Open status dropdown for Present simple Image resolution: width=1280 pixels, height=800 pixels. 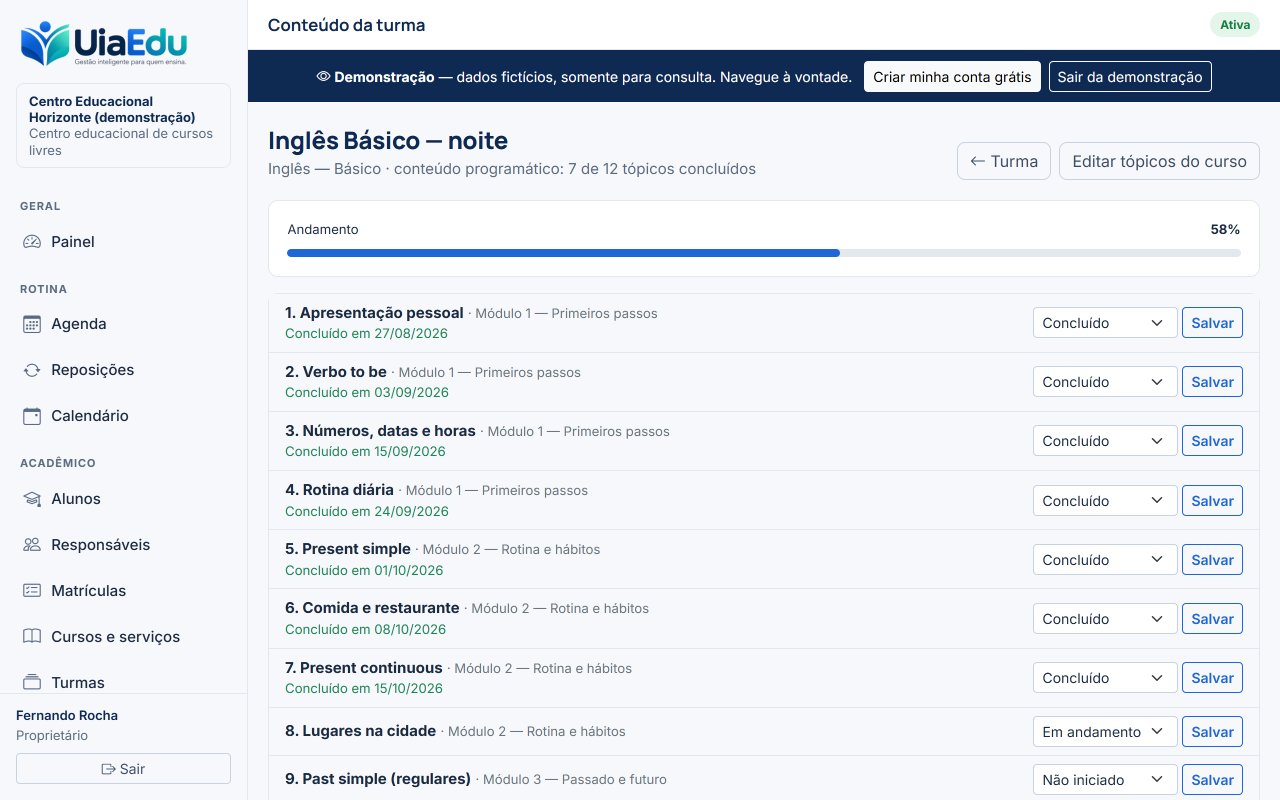coord(1105,560)
